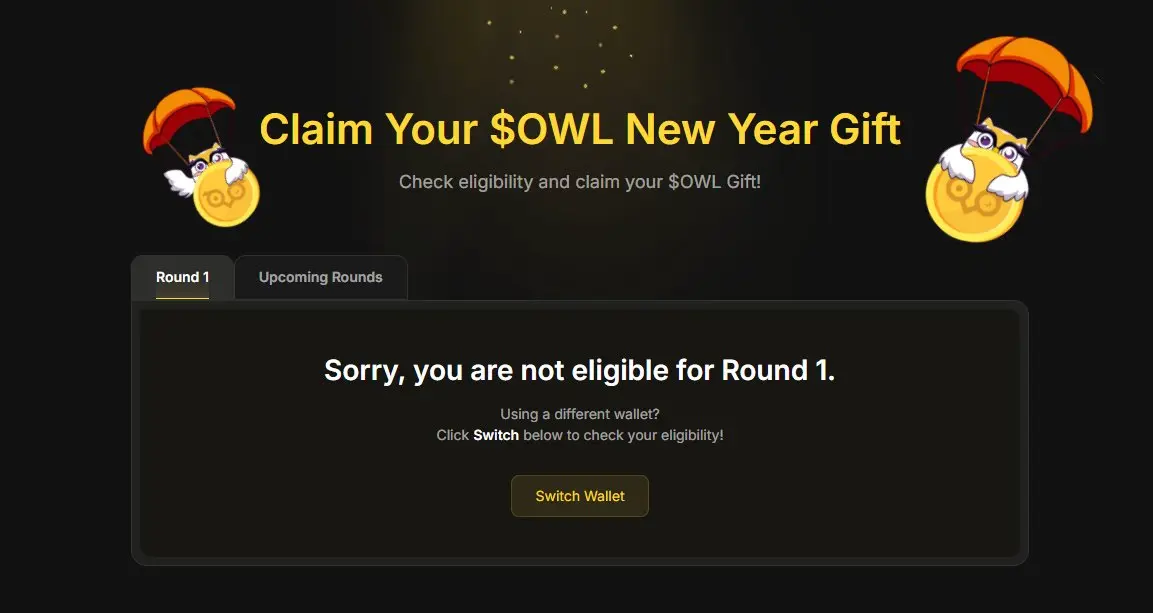Switch to the Upcoming Rounds tab

tap(320, 277)
